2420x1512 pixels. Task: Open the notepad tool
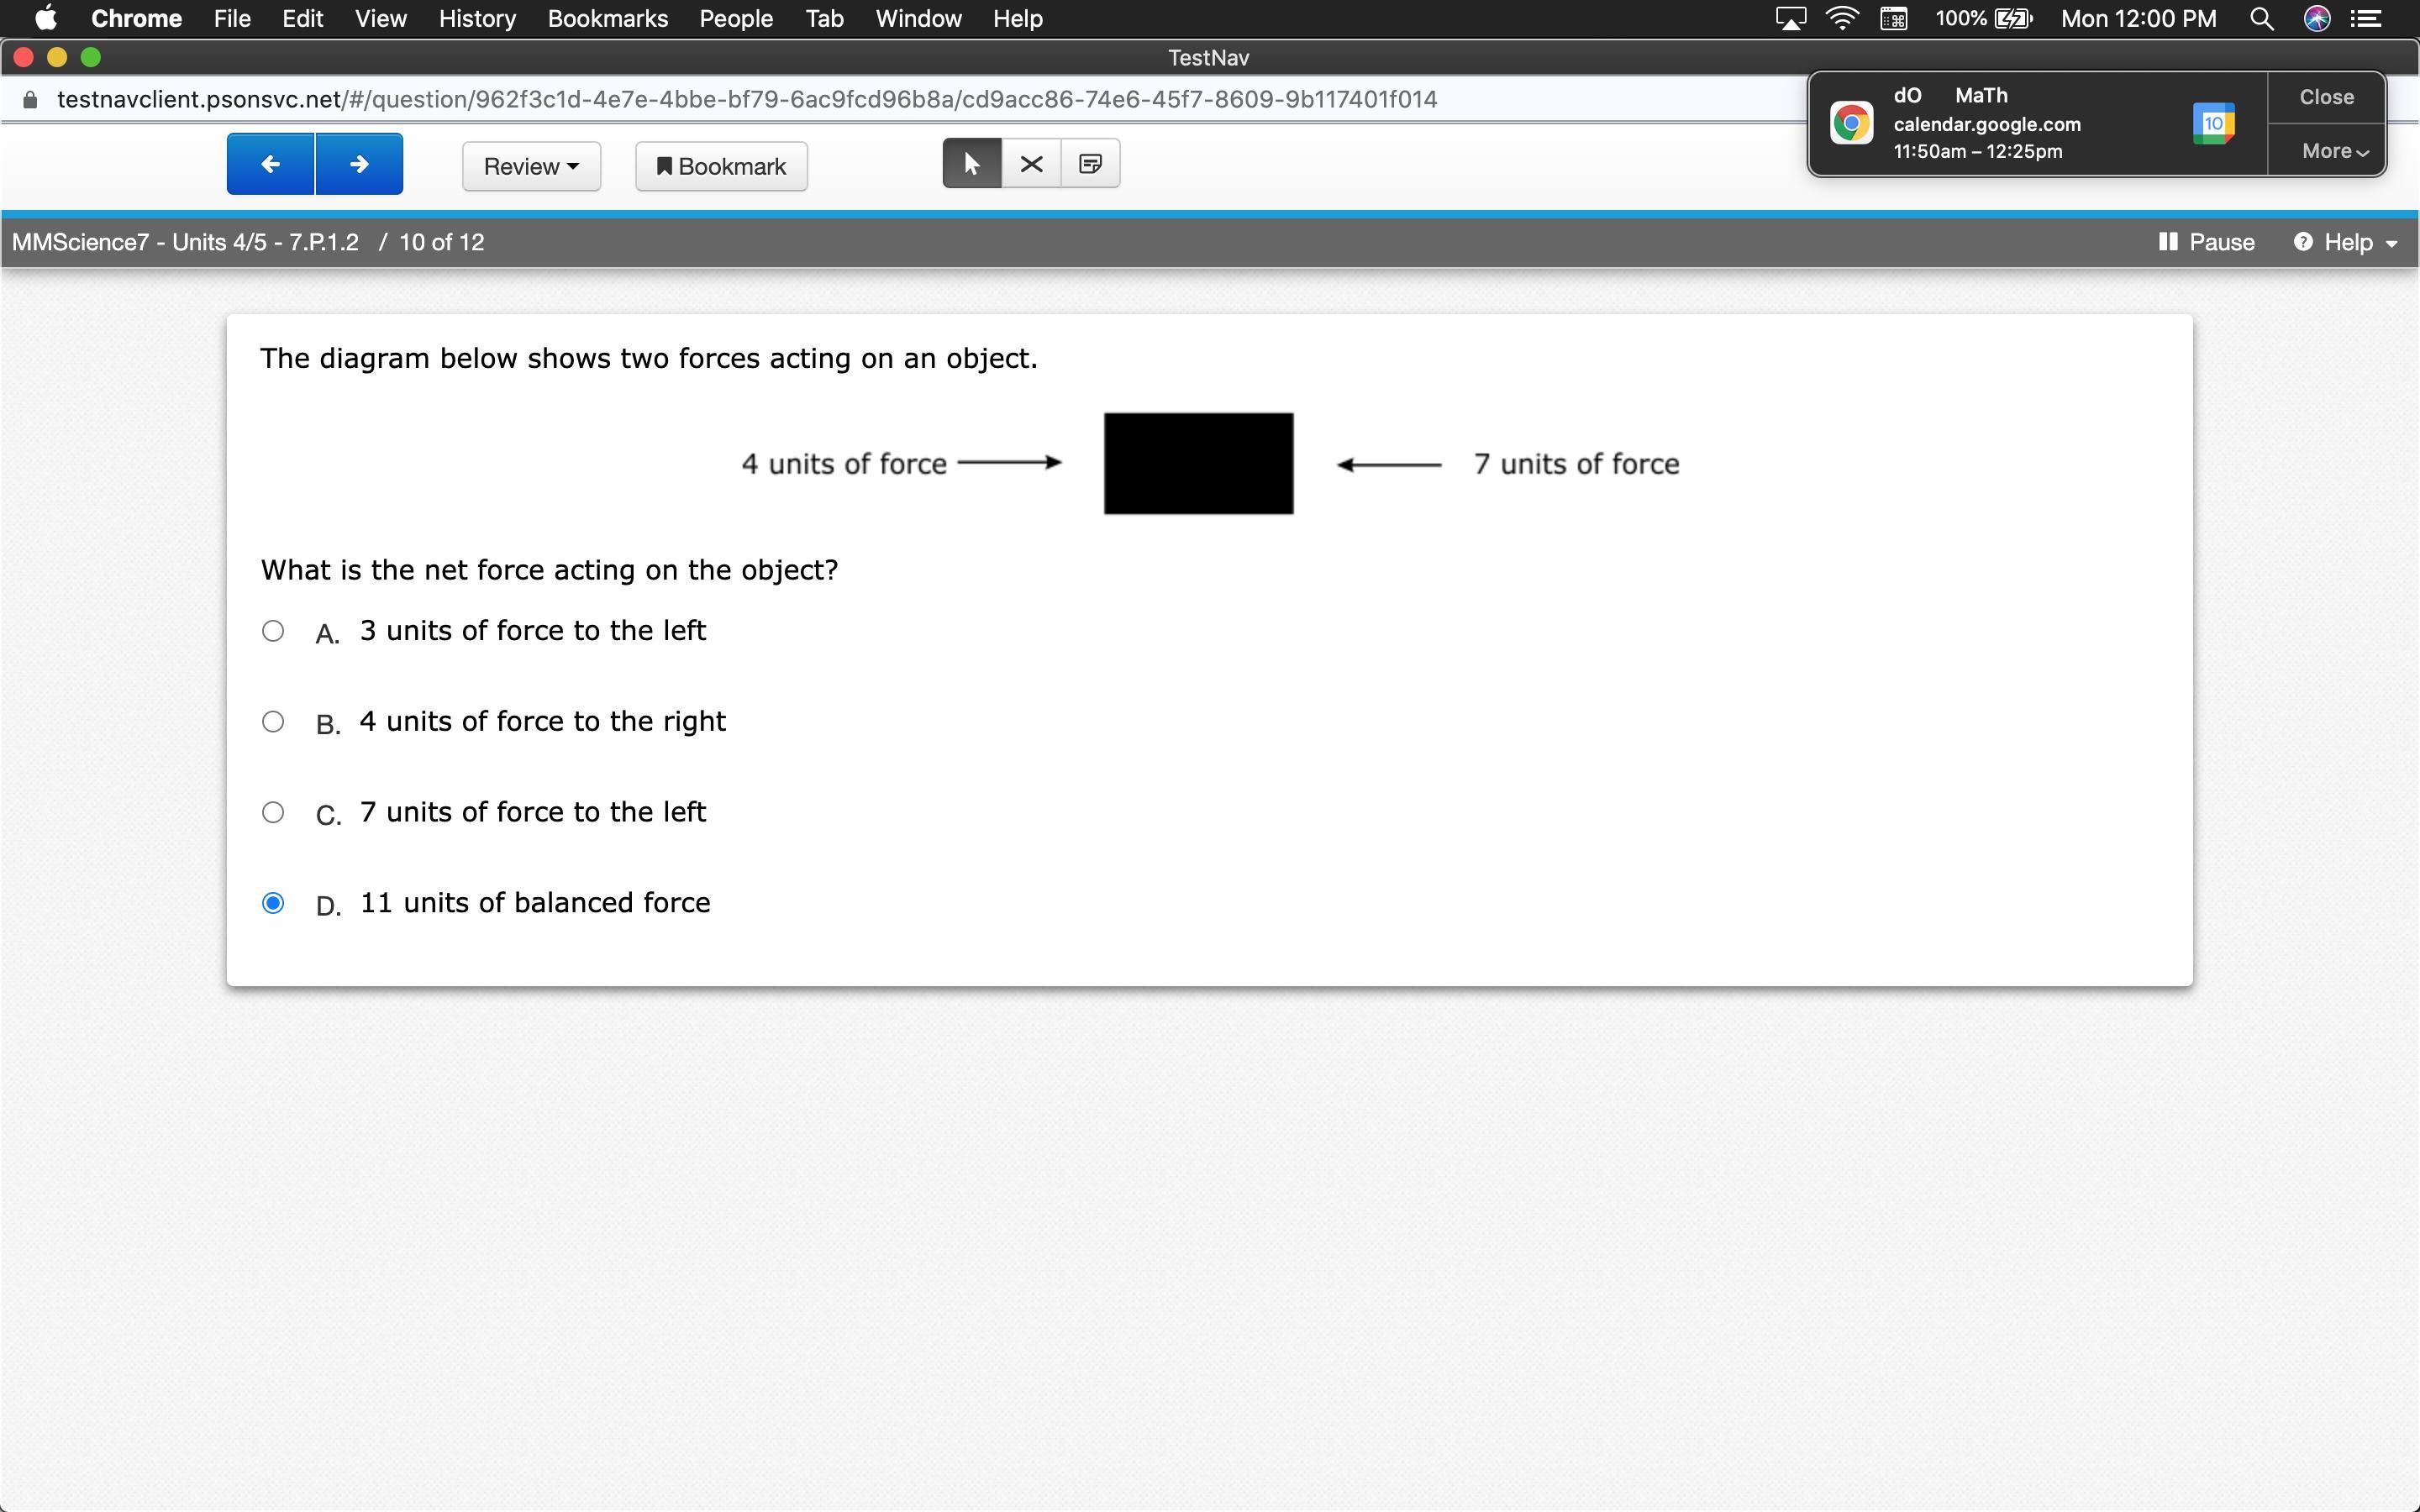coord(1090,164)
